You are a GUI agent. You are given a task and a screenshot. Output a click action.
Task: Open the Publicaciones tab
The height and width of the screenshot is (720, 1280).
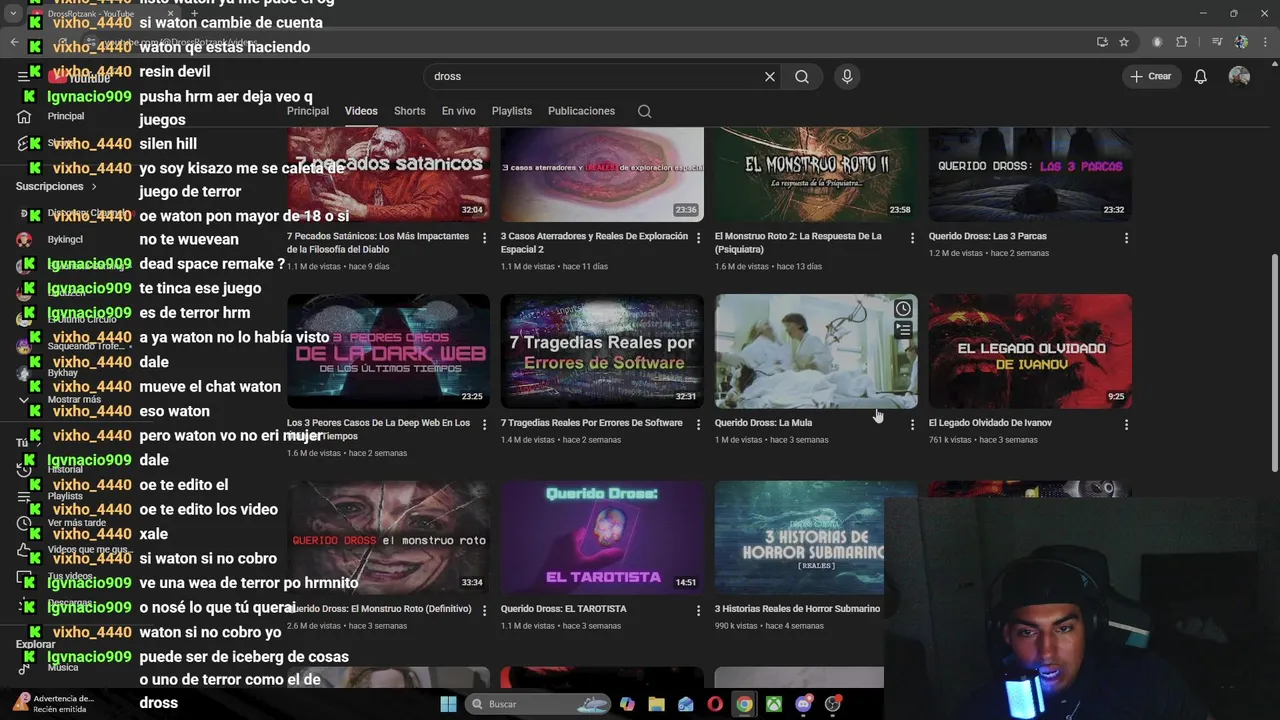point(581,111)
